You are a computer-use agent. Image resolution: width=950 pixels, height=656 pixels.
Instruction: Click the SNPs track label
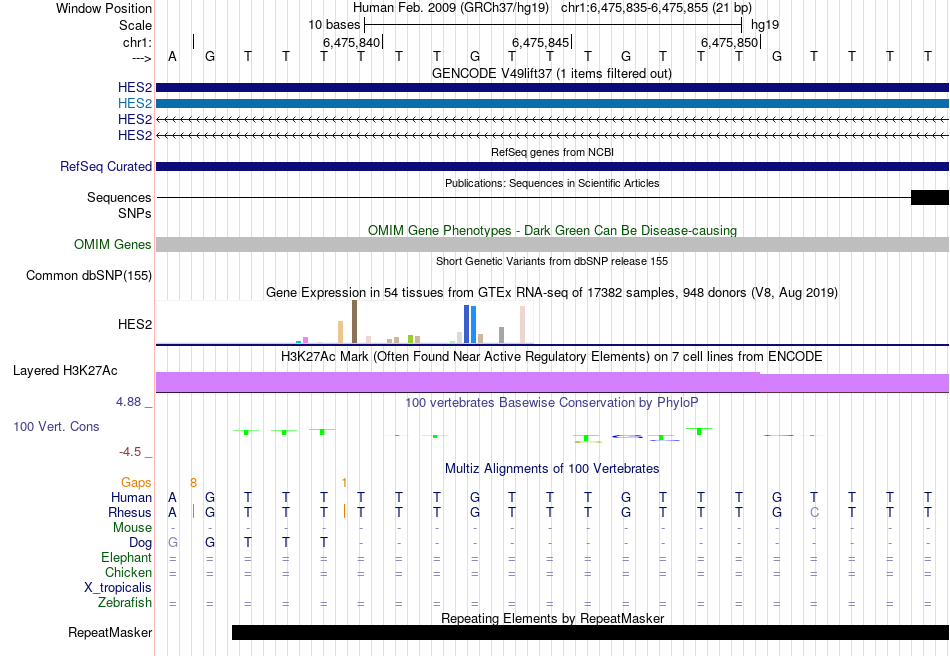135,213
